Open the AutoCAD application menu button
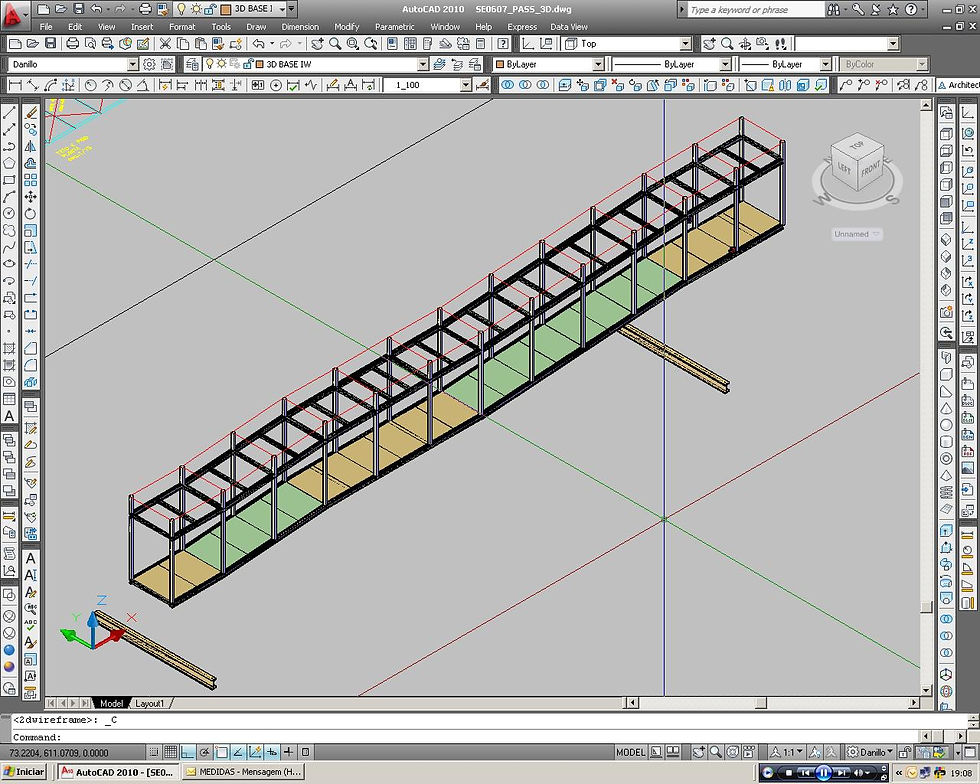980x784 pixels. point(15,14)
